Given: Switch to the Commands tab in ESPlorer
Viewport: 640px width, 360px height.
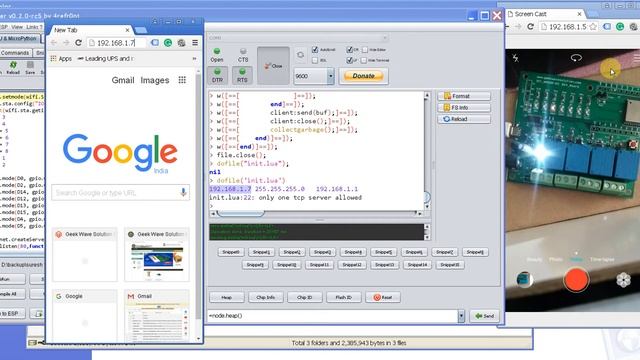Looking at the screenshot, I should pos(15,53).
